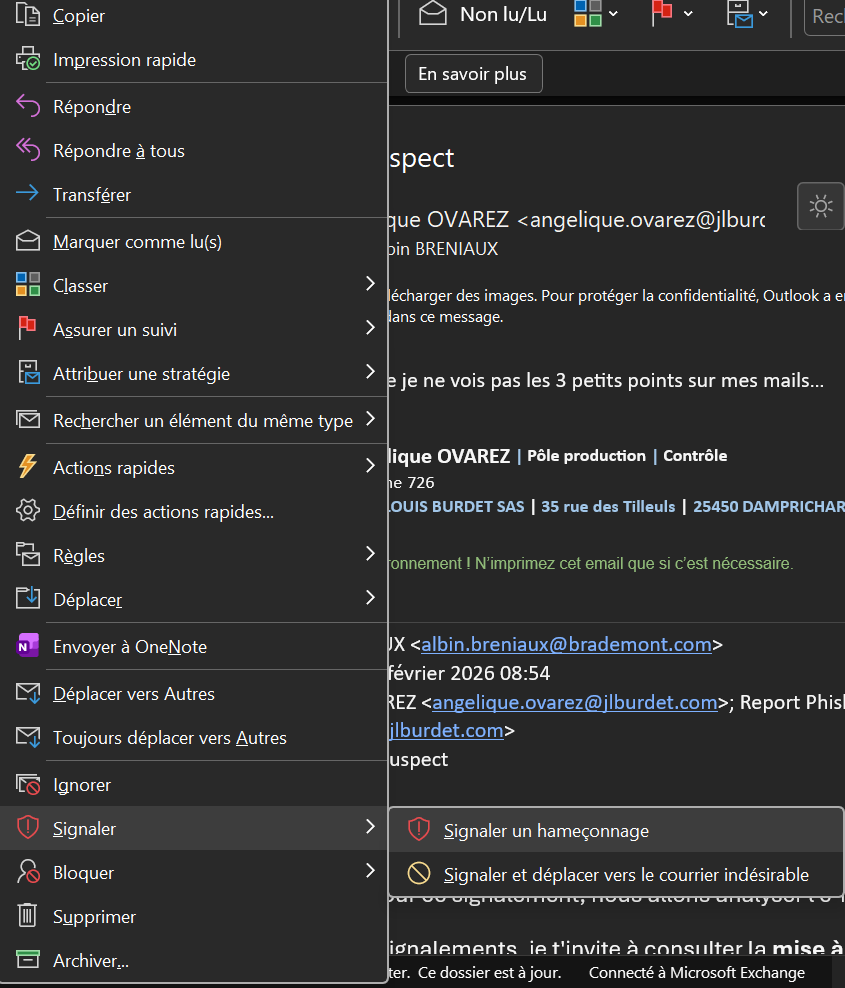Open Rechercher un élément du même type

[x=193, y=420]
